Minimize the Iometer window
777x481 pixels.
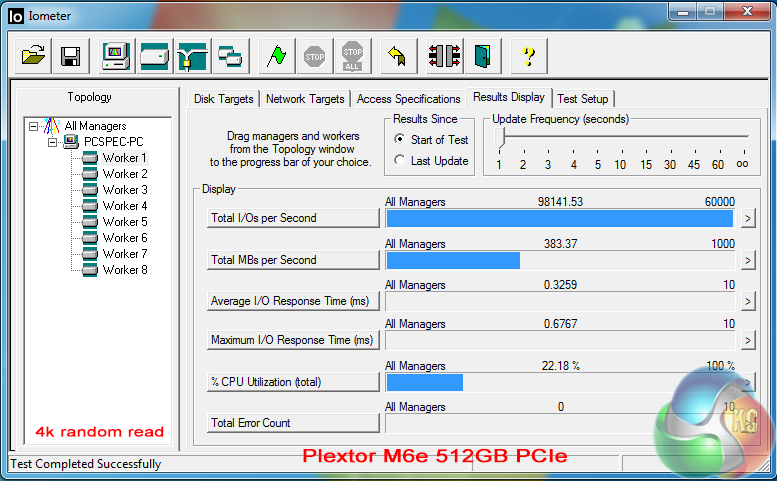[683, 11]
